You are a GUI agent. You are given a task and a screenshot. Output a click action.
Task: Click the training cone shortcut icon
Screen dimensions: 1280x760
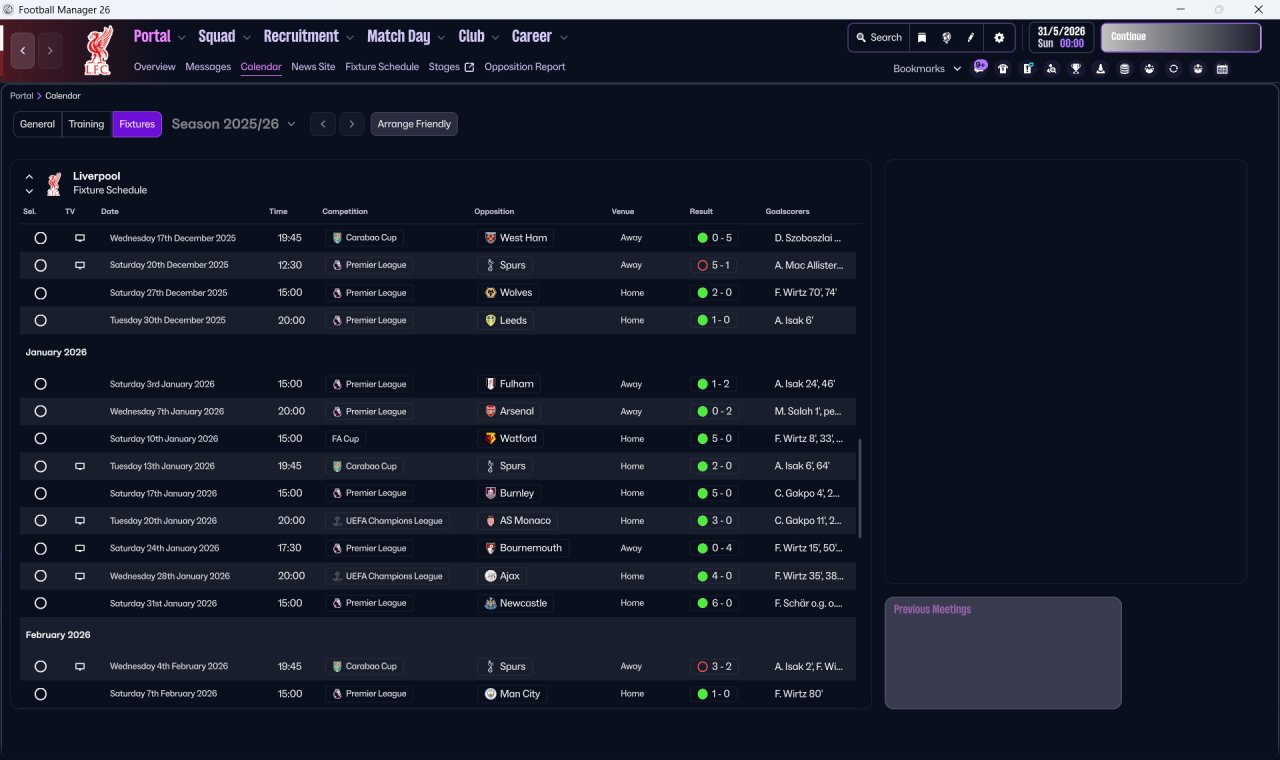pos(1101,69)
